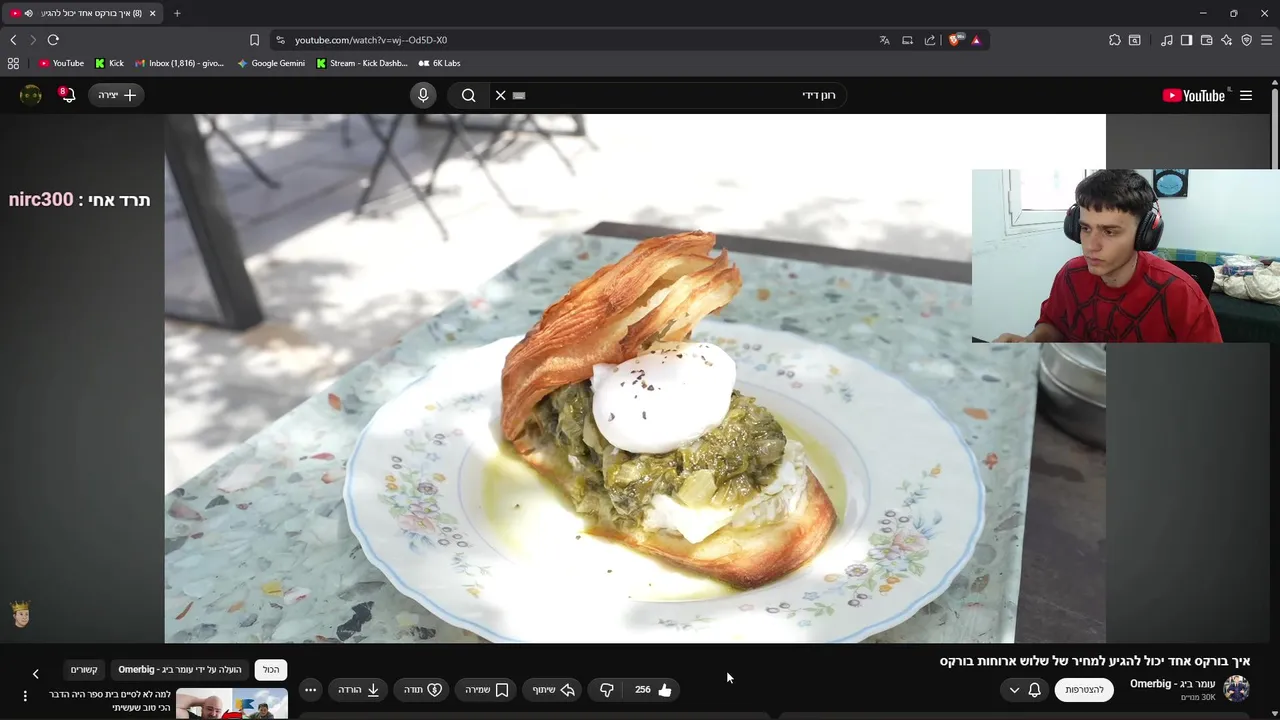
Task: Open the suggested video thumbnail
Action: pos(232,704)
